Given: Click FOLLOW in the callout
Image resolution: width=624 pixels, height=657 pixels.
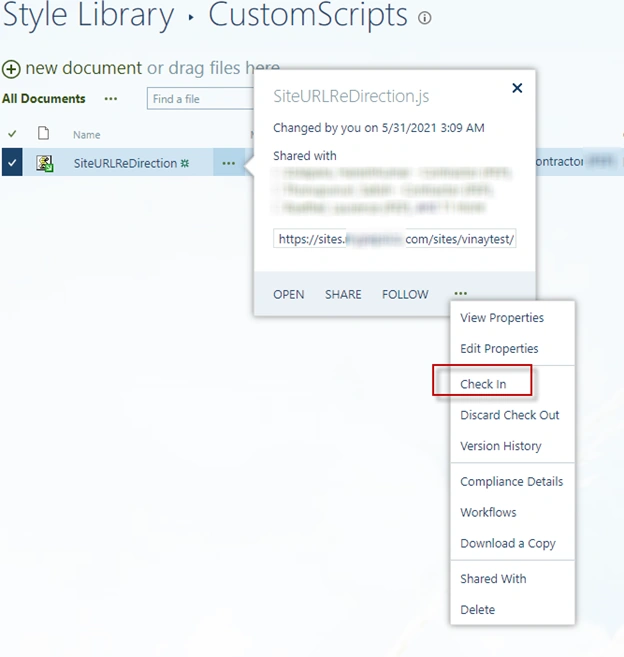Looking at the screenshot, I should 405,295.
